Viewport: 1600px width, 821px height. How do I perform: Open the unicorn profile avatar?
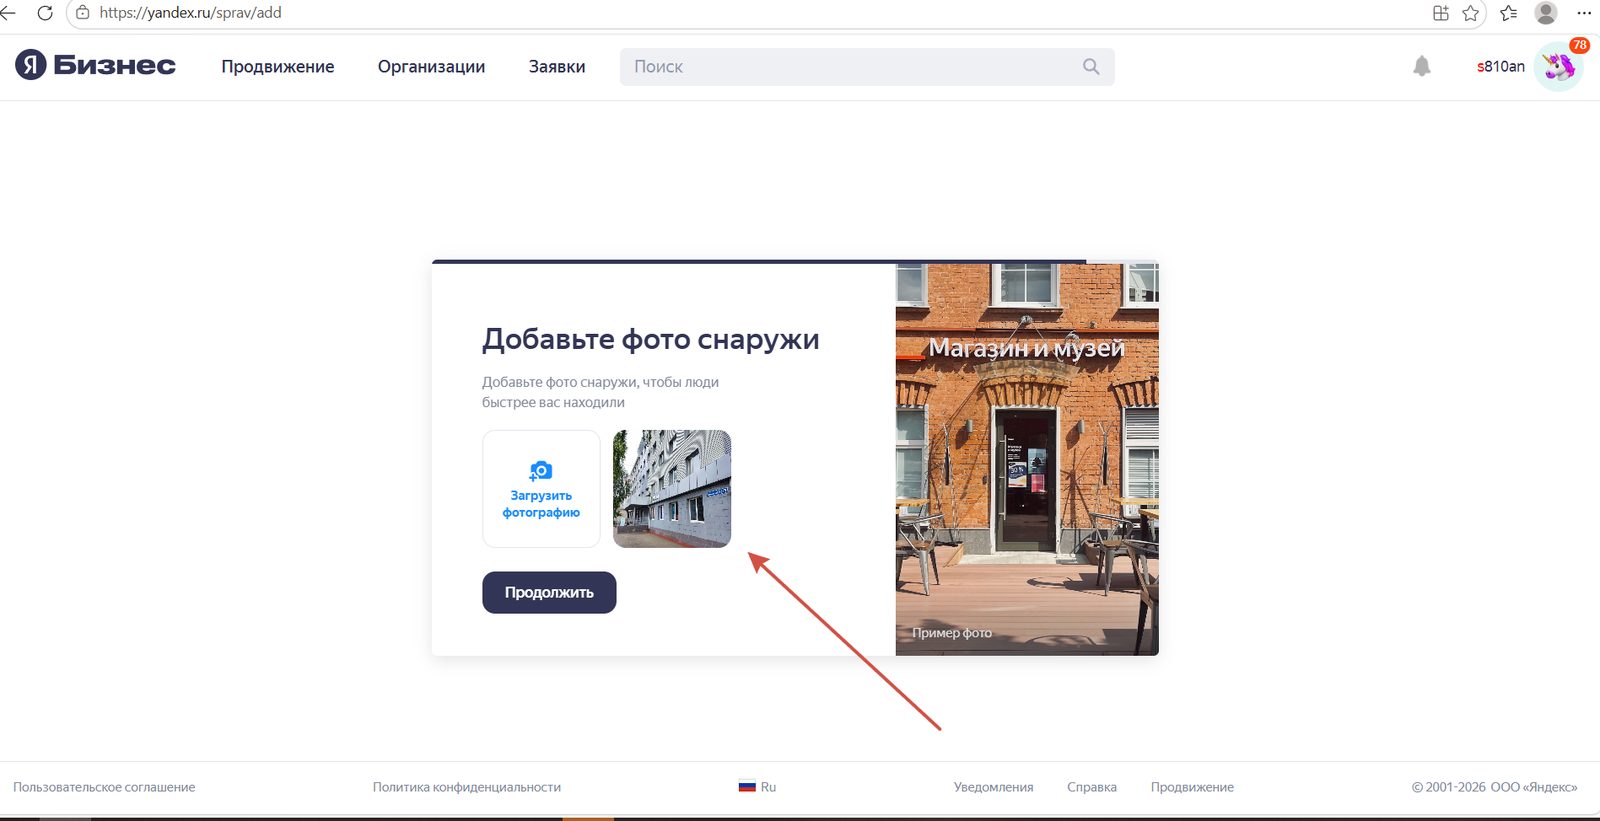[x=1558, y=67]
